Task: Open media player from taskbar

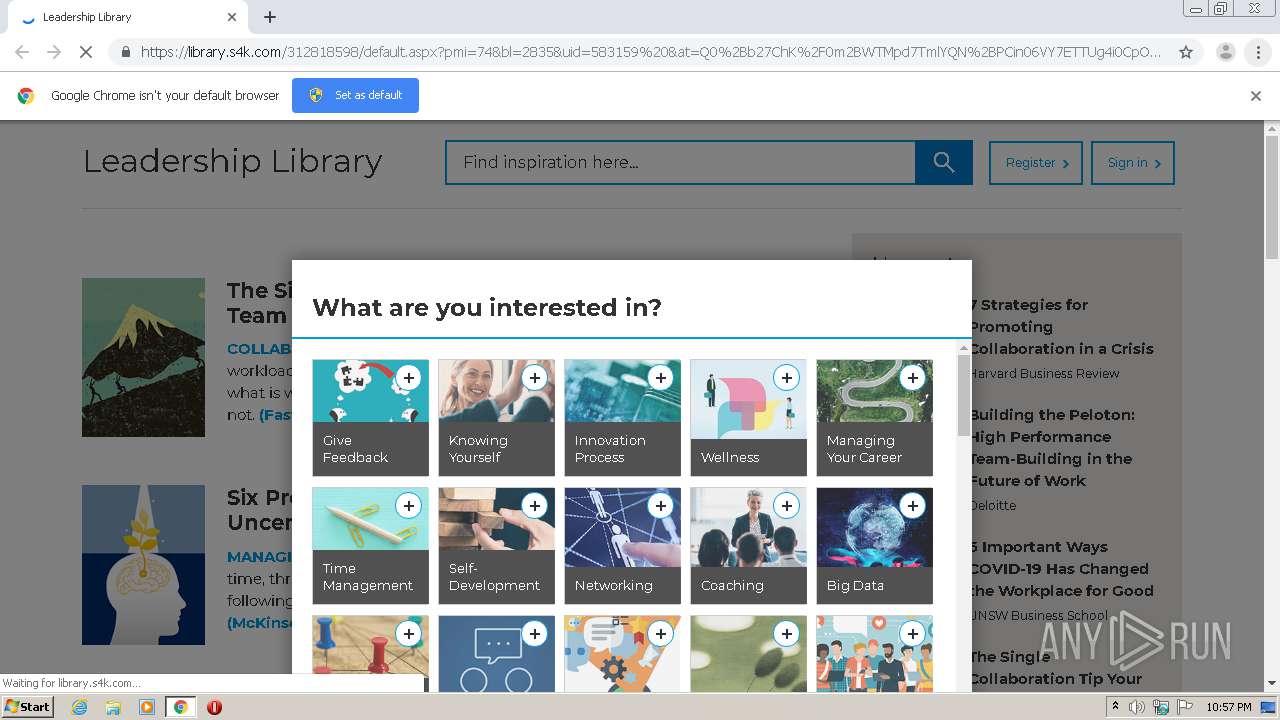Action: pyautogui.click(x=147, y=707)
